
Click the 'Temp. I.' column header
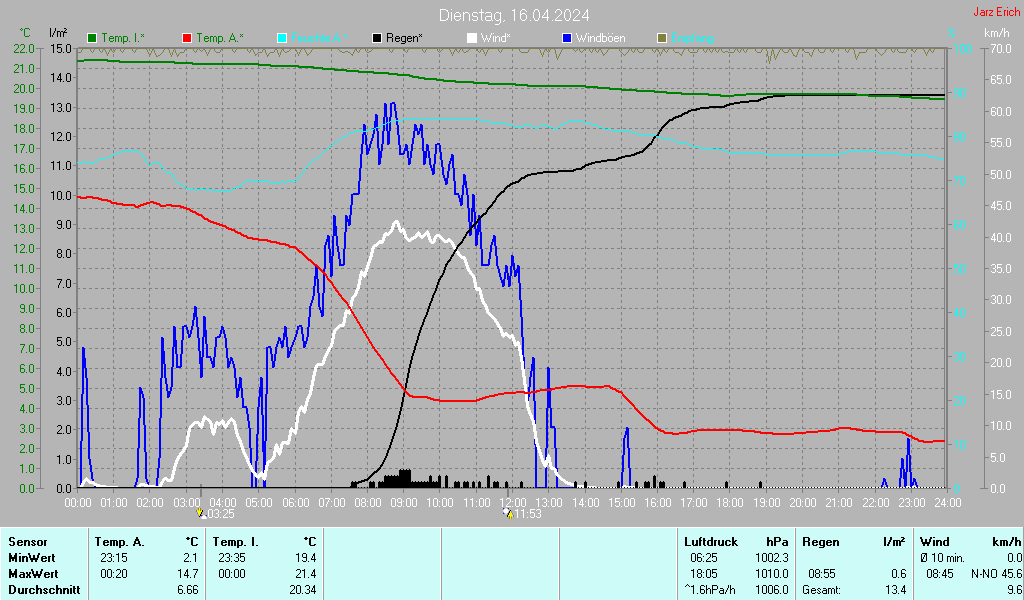coord(235,542)
